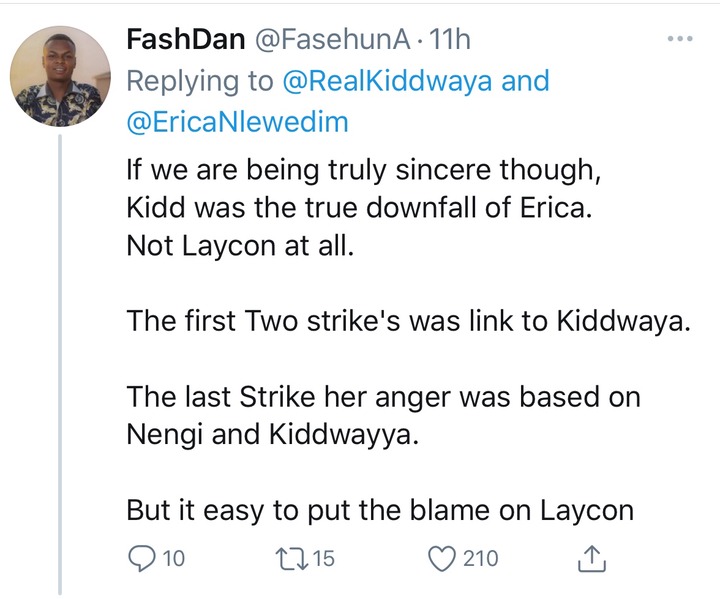The height and width of the screenshot is (599, 720).
Task: Click the 11h tweet timestamp
Action: tap(449, 40)
